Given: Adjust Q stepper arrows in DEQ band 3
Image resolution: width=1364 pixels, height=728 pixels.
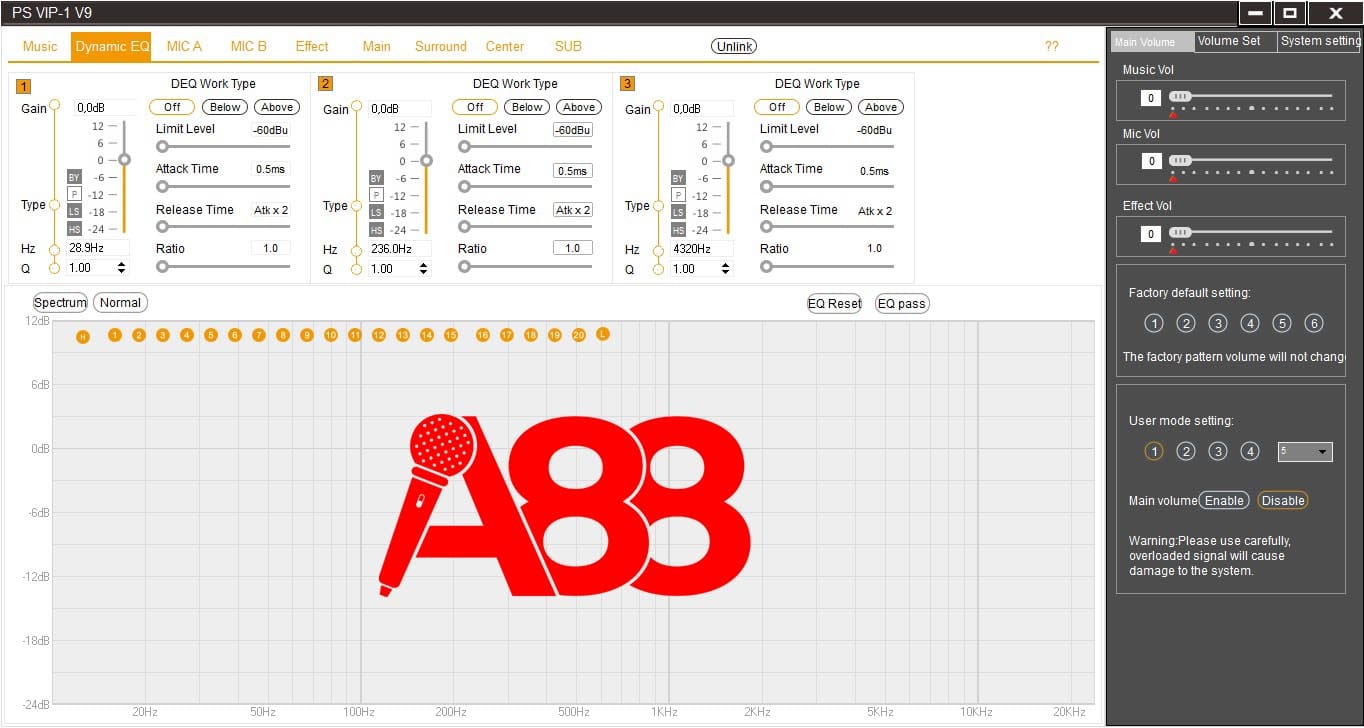Looking at the screenshot, I should pyautogui.click(x=726, y=269).
